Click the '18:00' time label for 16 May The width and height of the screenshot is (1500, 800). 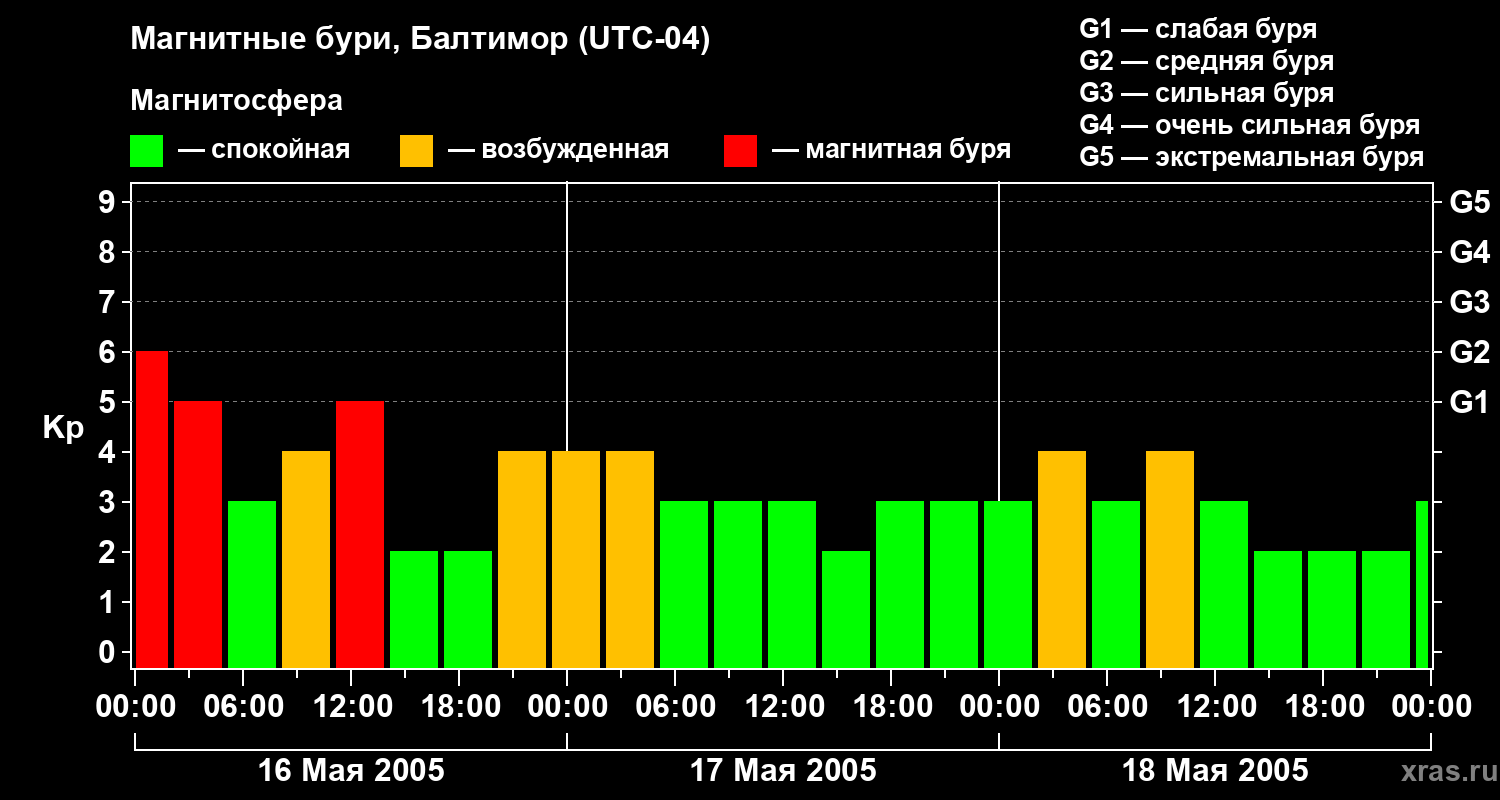pos(460,706)
